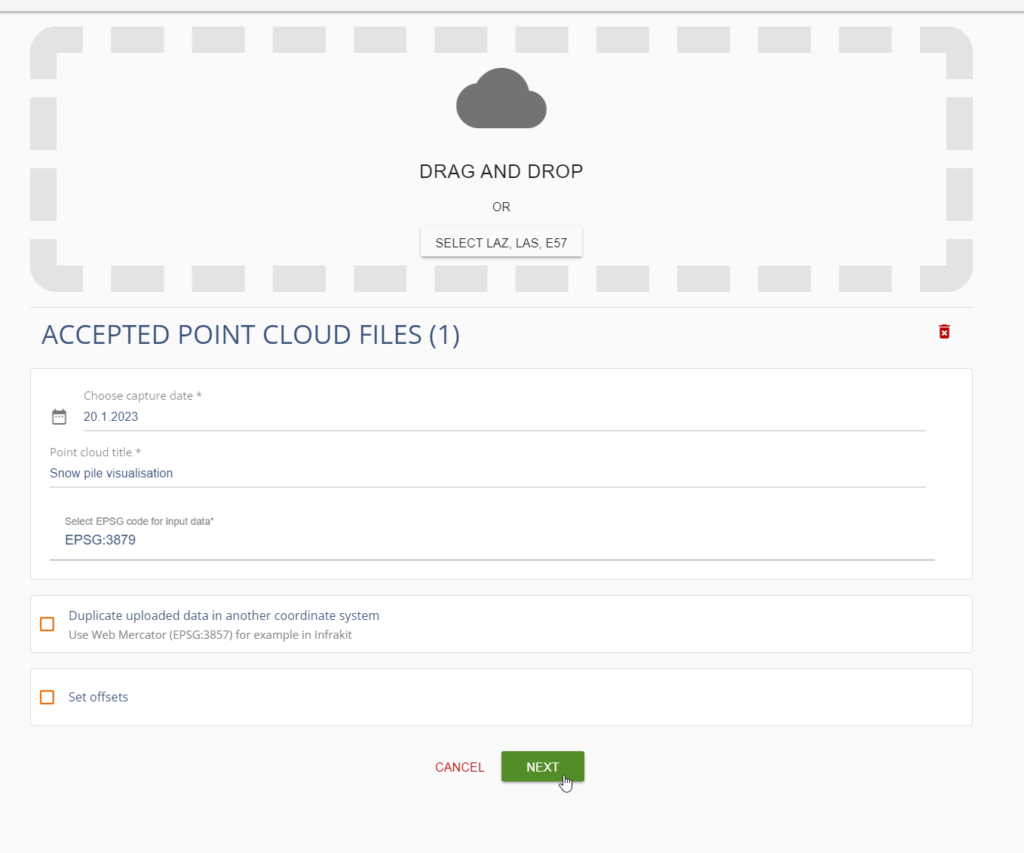The height and width of the screenshot is (853, 1024).
Task: Click the OR separator text
Action: point(501,207)
